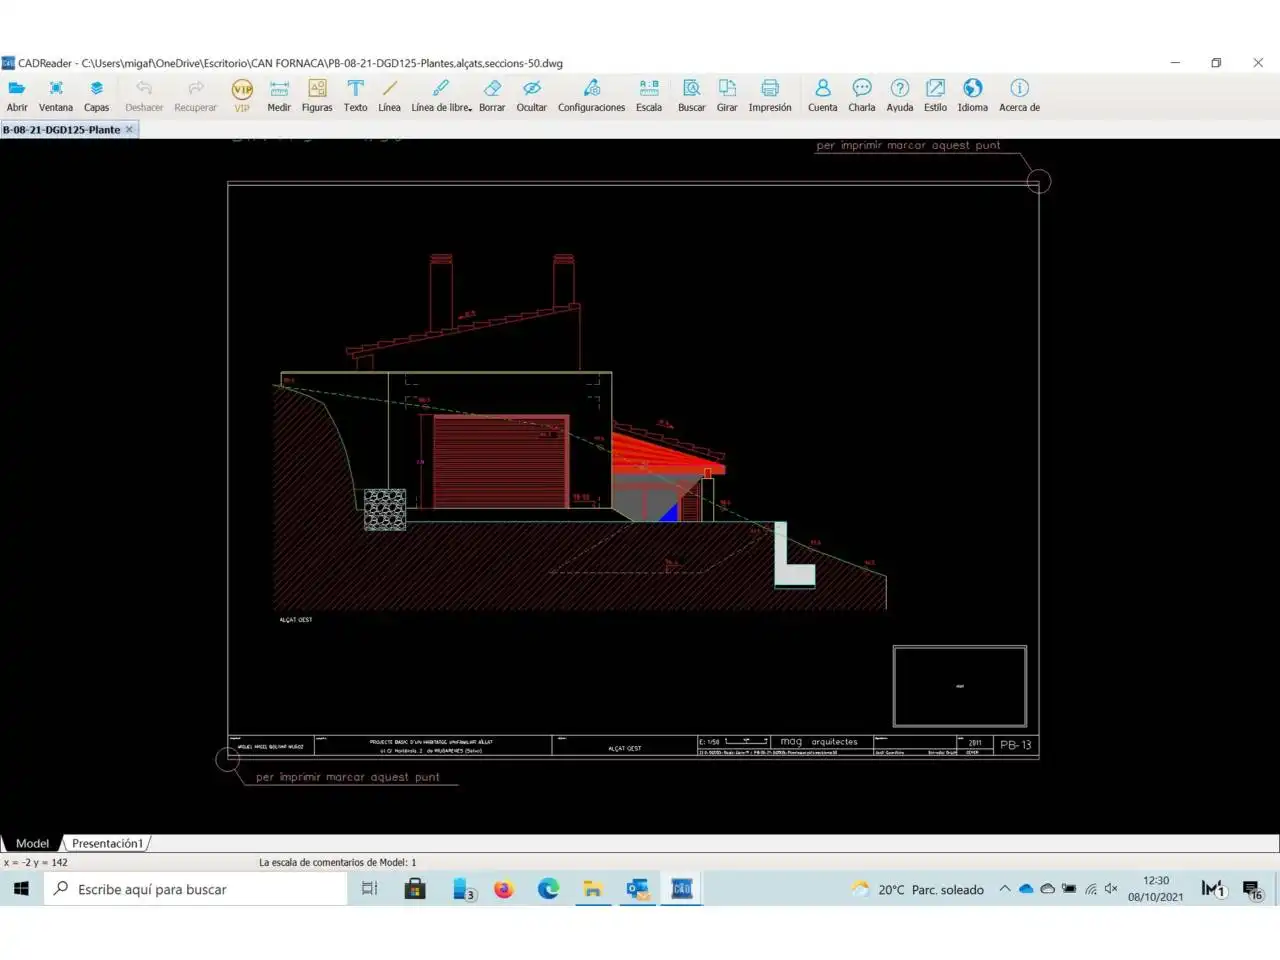Rotate the drawing with Girar

click(727, 95)
